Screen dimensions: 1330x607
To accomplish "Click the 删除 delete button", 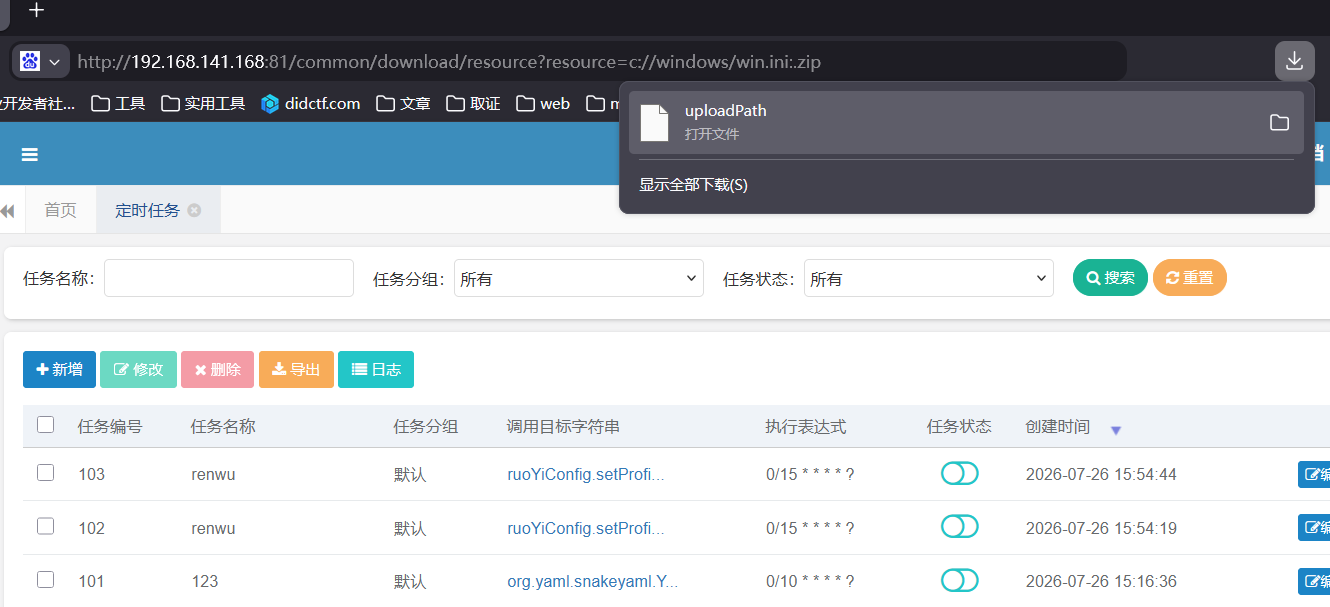I will click(x=217, y=369).
